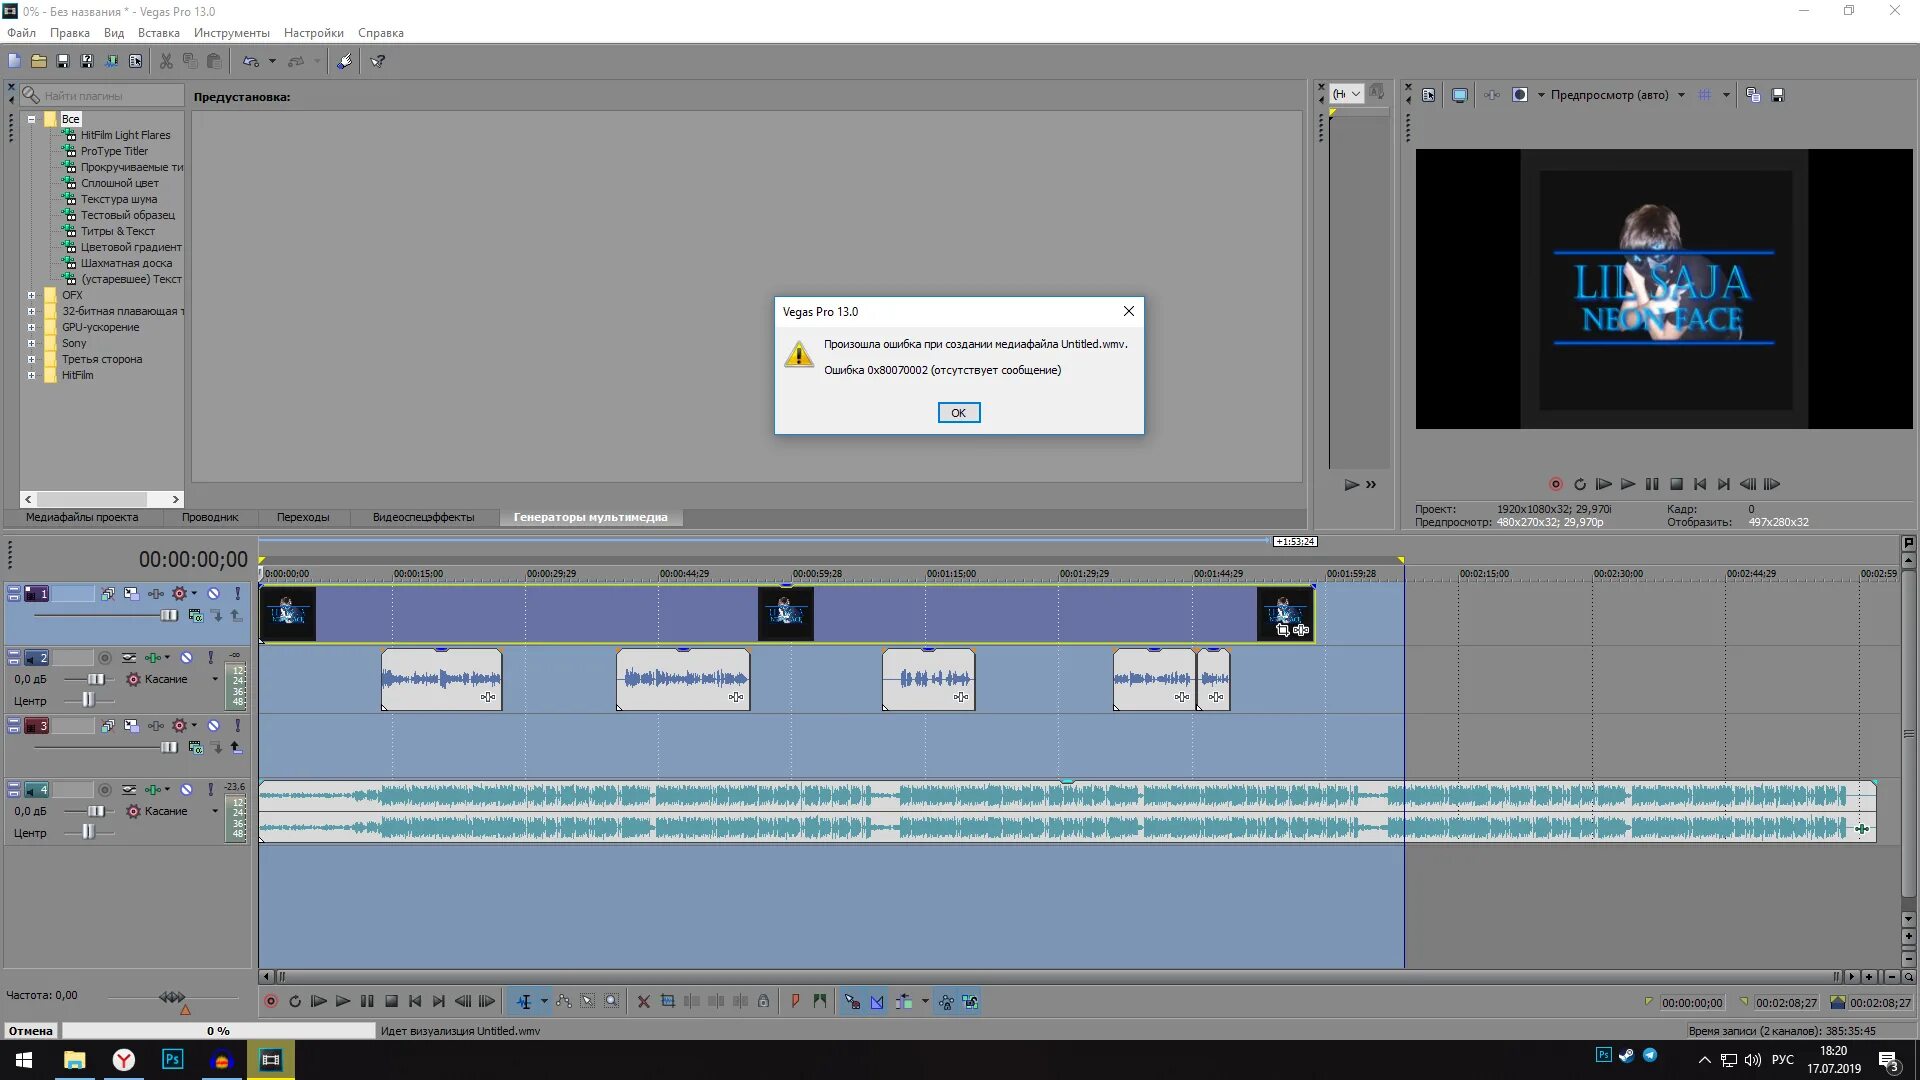Mute video track 1
Screen dimensions: 1920x1080
(x=213, y=594)
